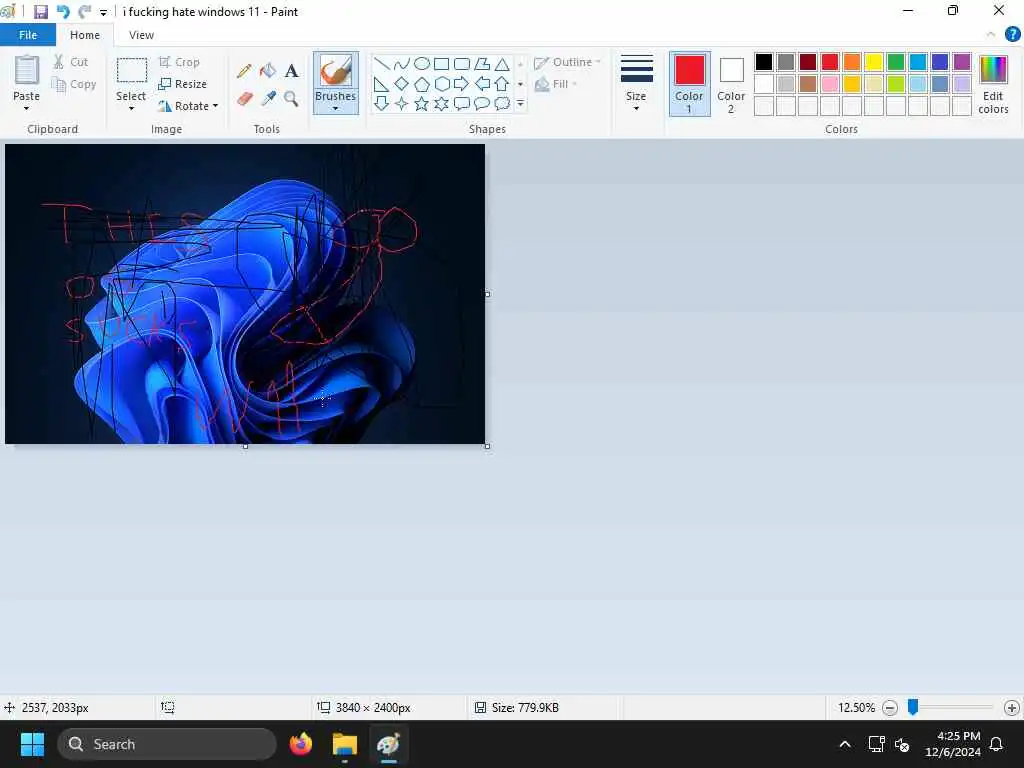The image size is (1024, 768).
Task: Expand the Rotate options
Action: (x=216, y=106)
